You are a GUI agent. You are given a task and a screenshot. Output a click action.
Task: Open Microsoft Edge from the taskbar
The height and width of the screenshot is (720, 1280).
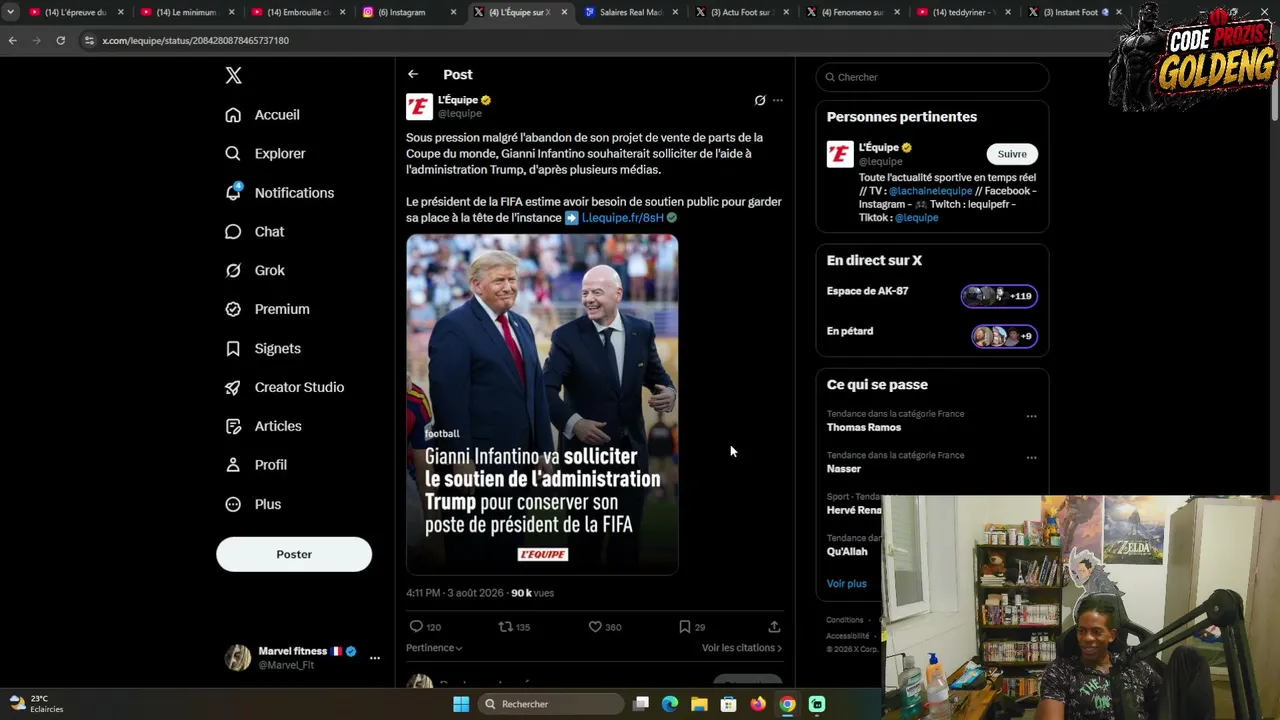[x=670, y=704]
